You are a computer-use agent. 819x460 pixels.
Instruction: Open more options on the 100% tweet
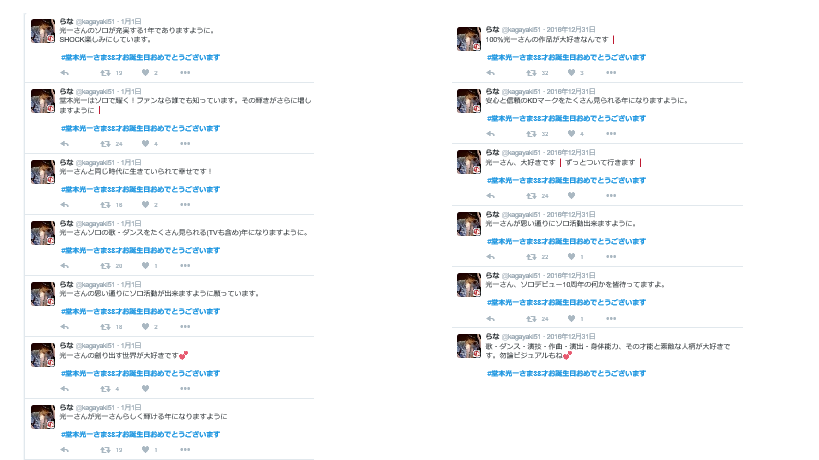[611, 73]
